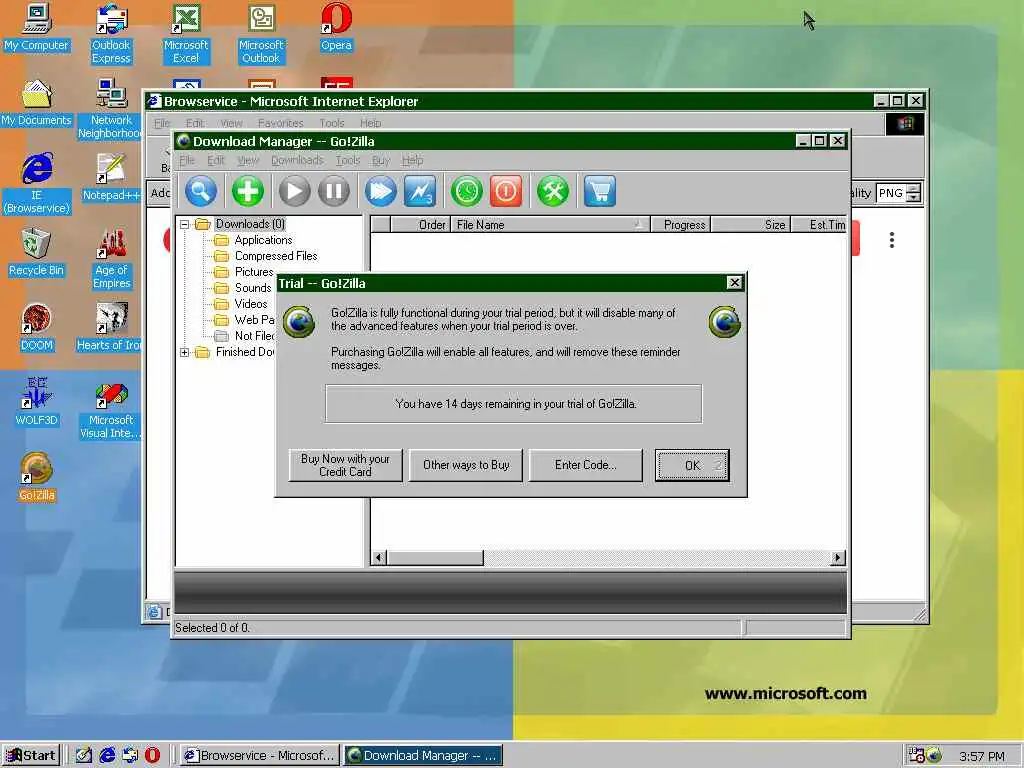Click the blue shopping cart buy icon
The image size is (1024, 768).
[600, 191]
